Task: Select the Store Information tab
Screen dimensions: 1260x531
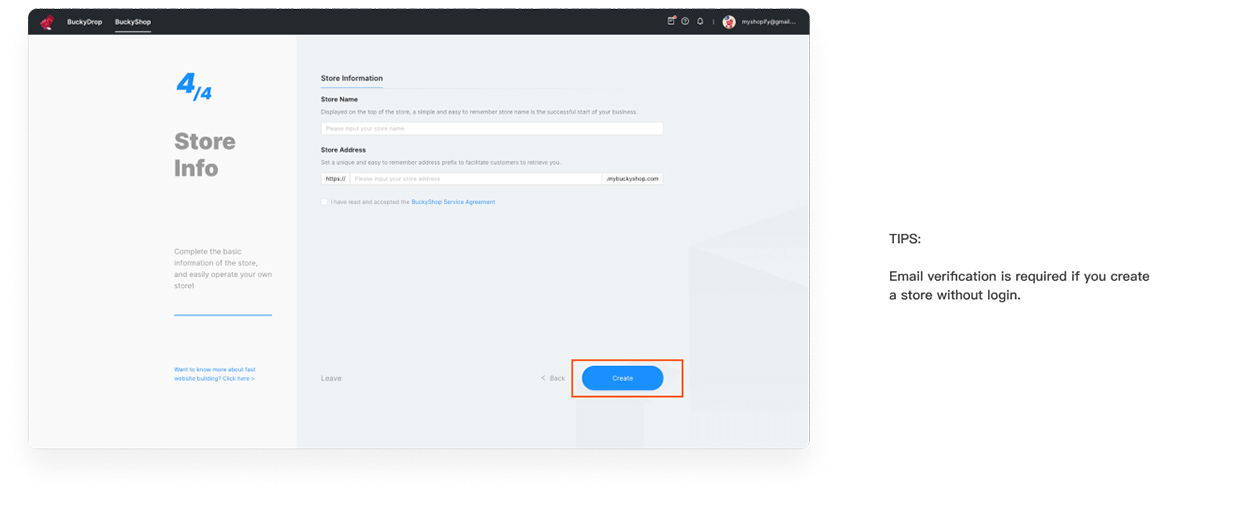Action: coord(352,78)
